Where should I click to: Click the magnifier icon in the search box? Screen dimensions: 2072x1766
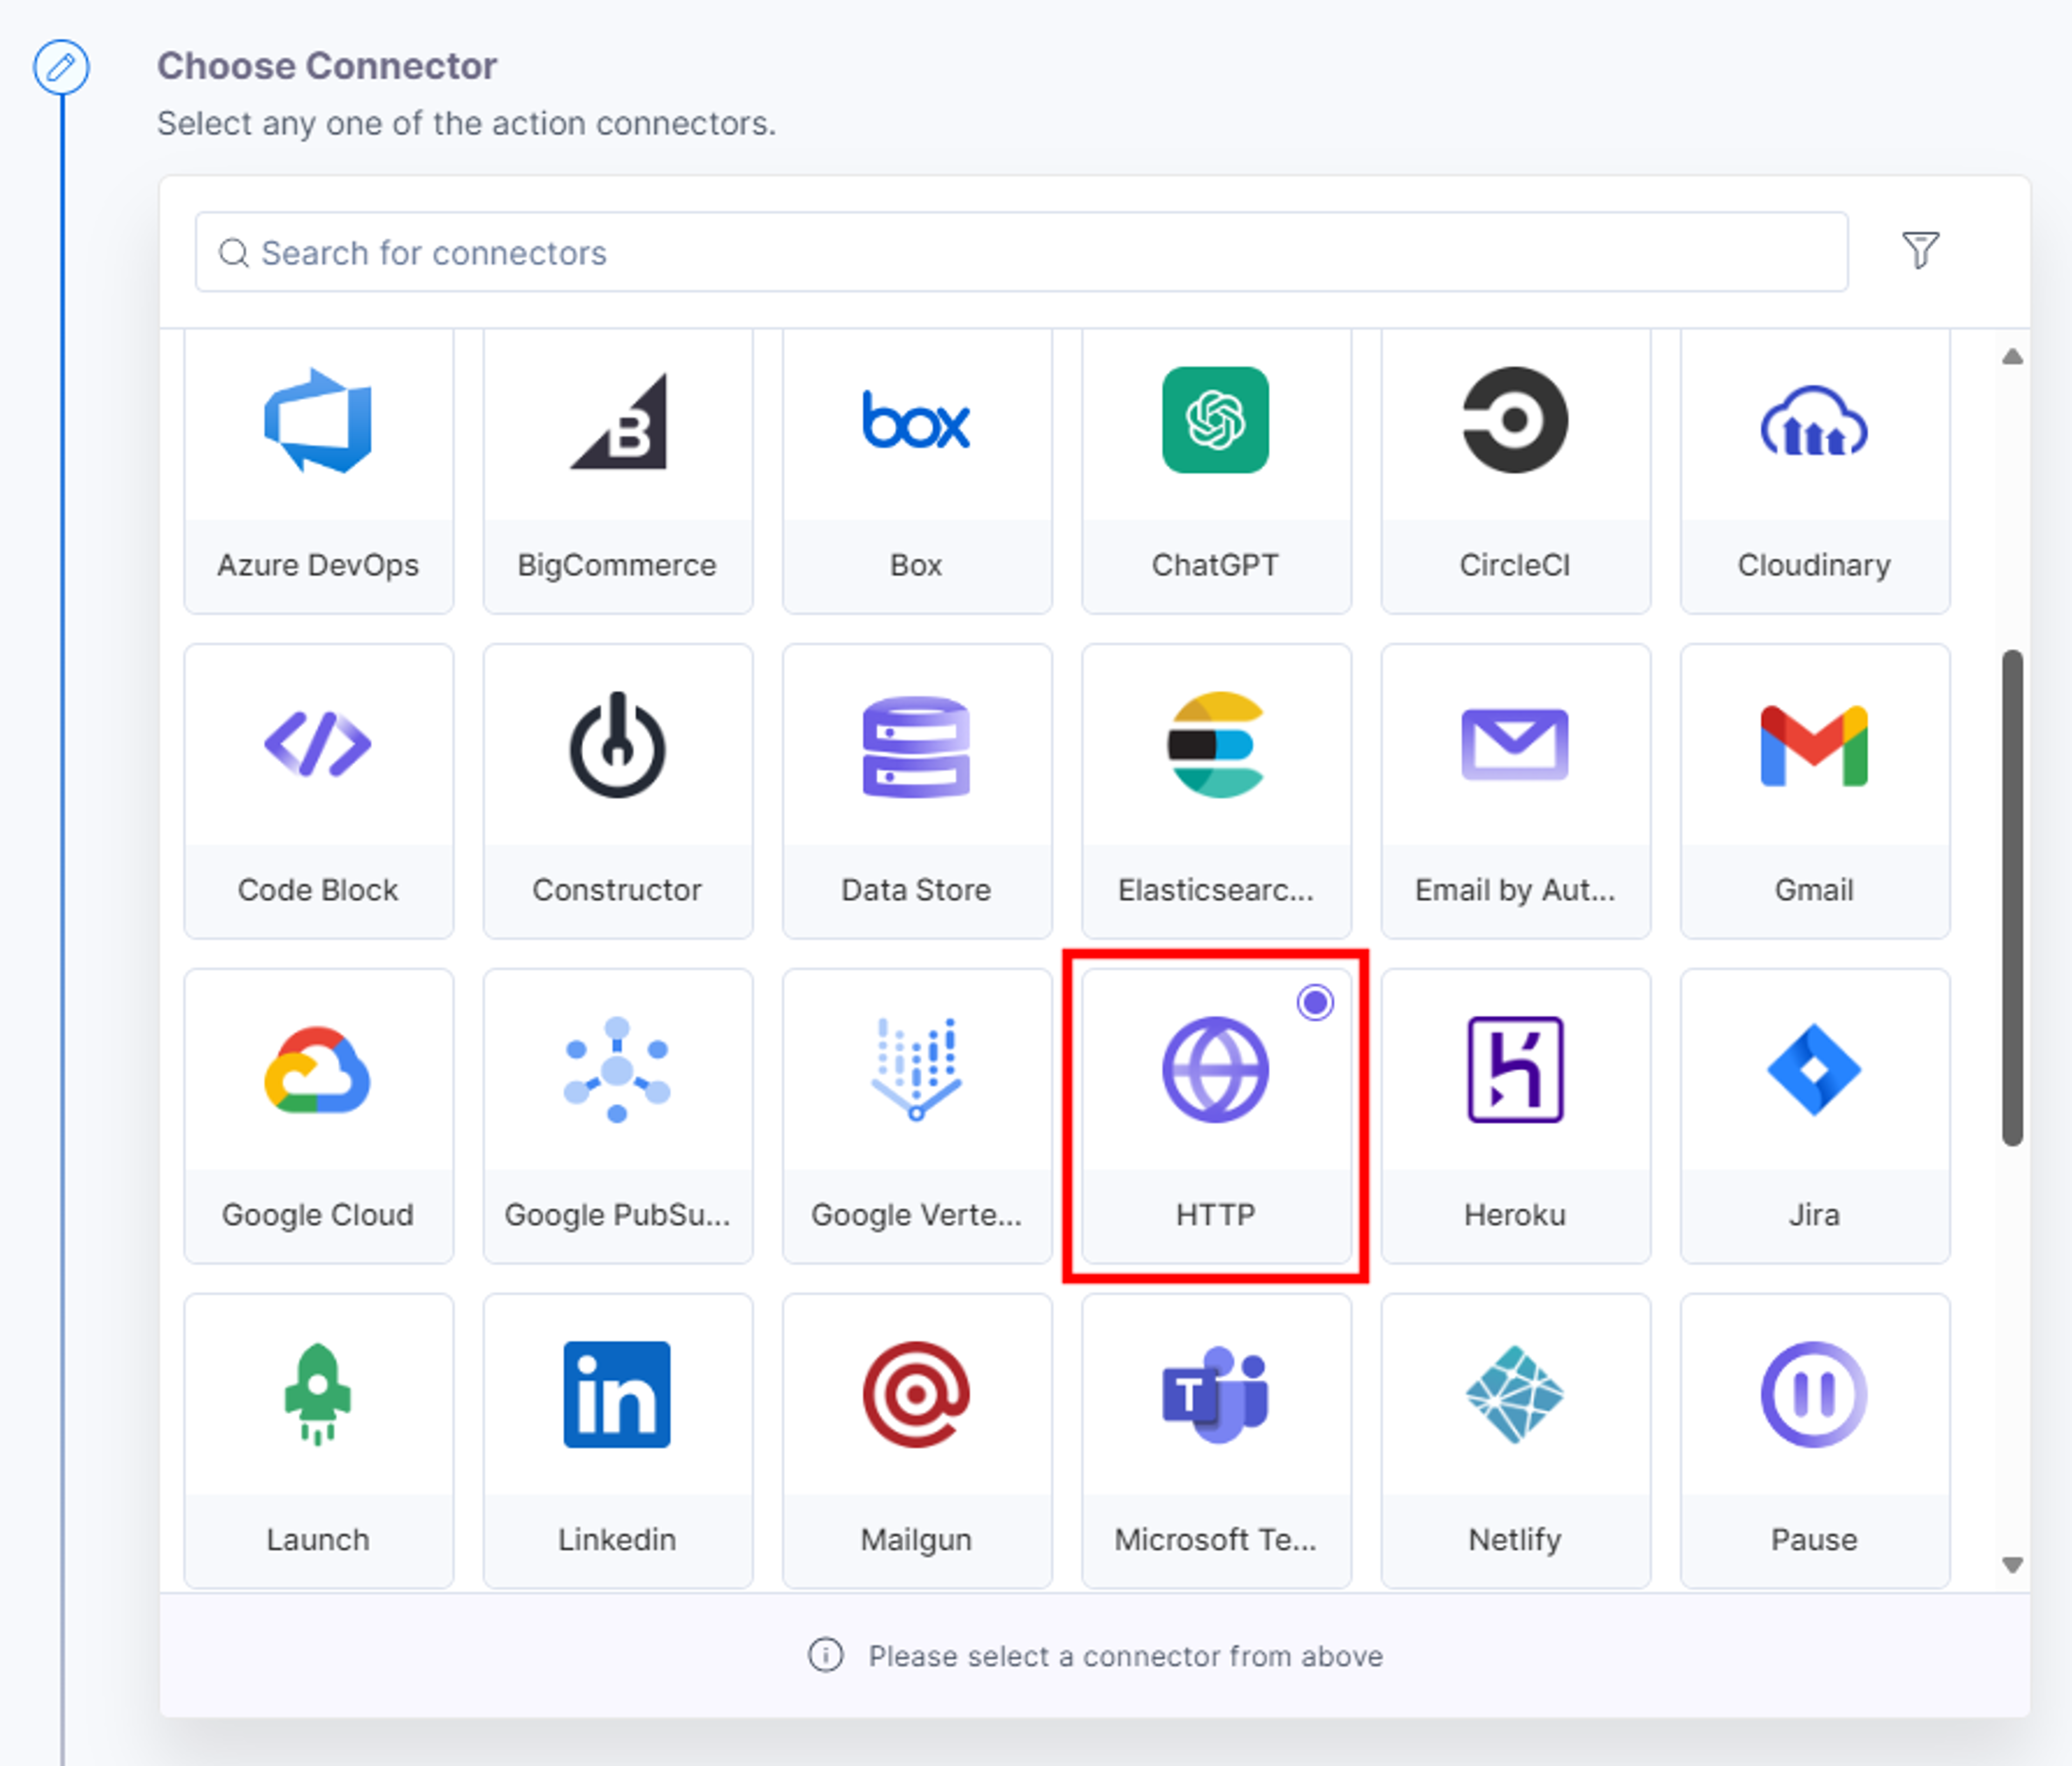click(233, 253)
